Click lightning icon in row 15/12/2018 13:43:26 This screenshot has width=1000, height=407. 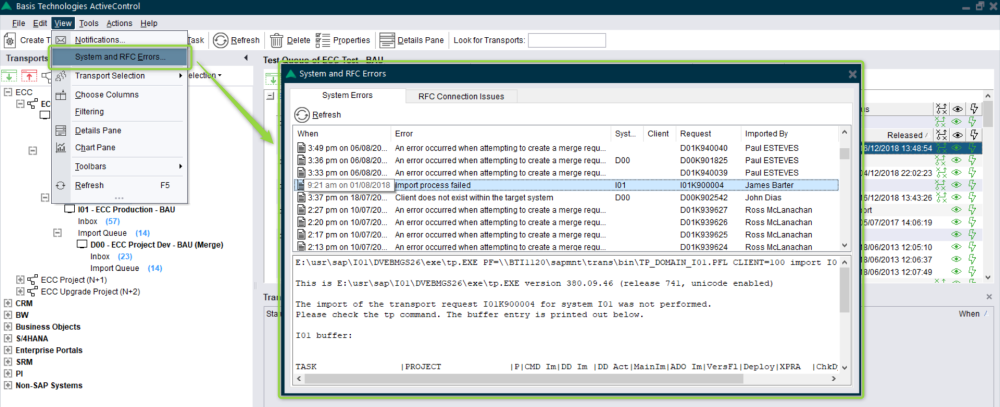973,197
